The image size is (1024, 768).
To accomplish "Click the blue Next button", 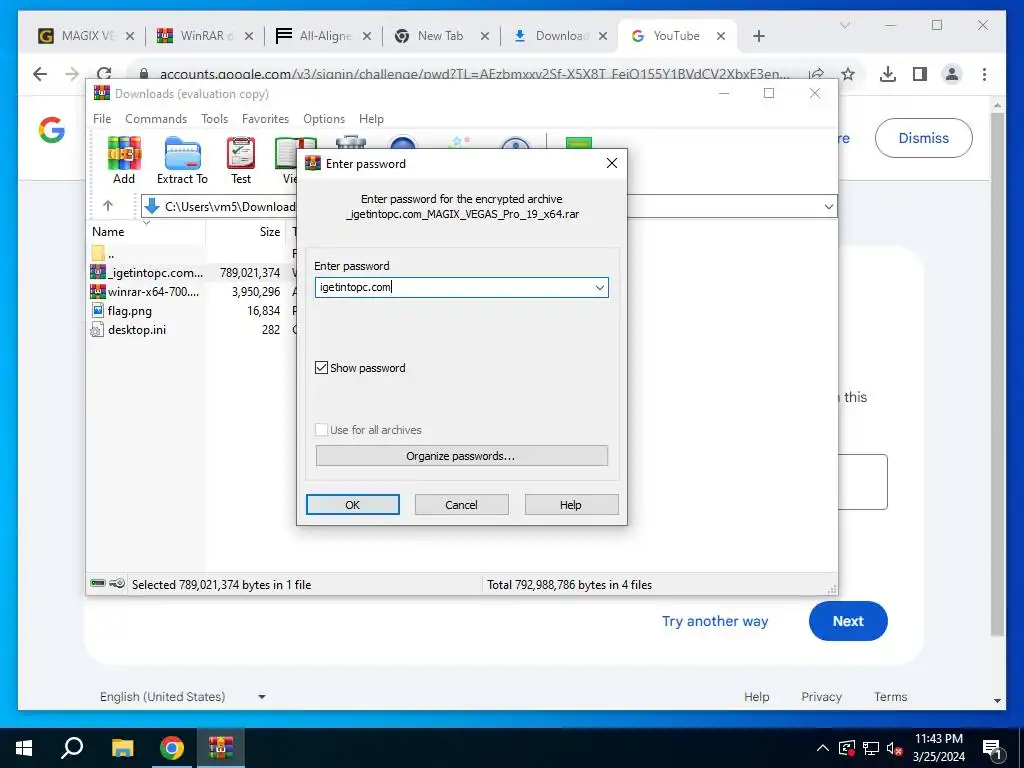I will pos(848,621).
